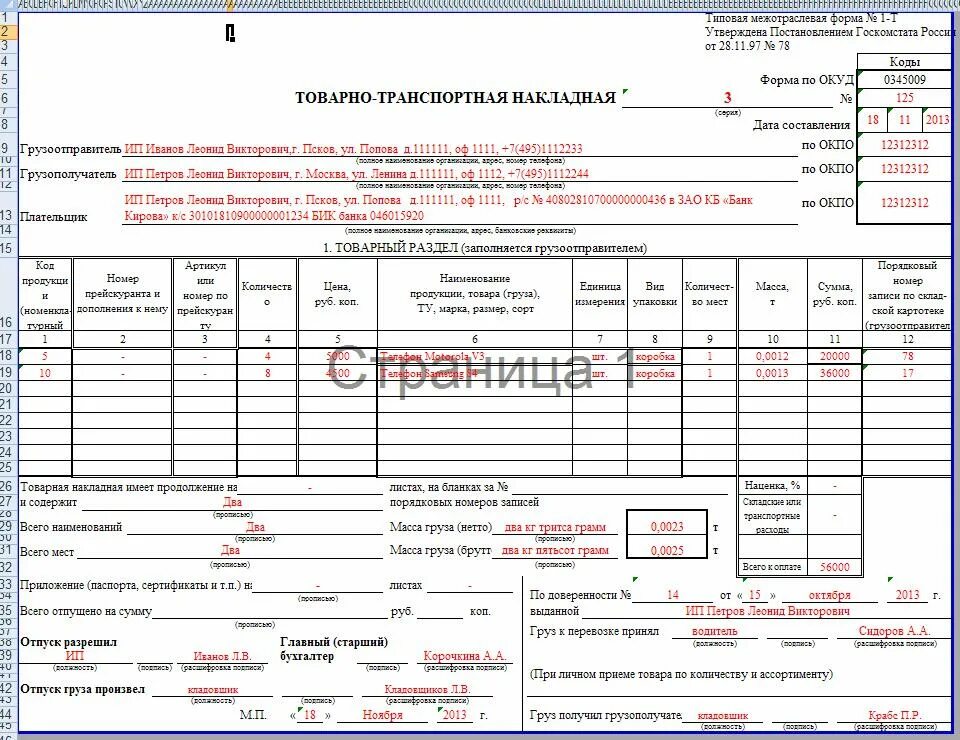Click the mass cell "0,0013"
The height and width of the screenshot is (740, 960).
[x=772, y=373]
